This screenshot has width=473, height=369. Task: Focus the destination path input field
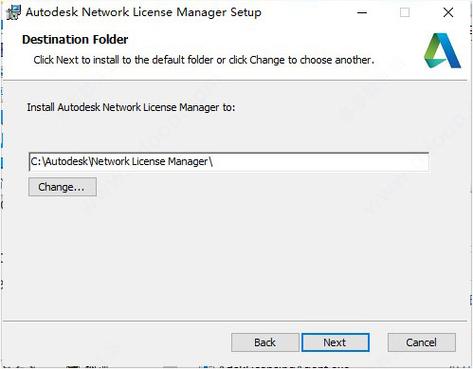point(229,162)
